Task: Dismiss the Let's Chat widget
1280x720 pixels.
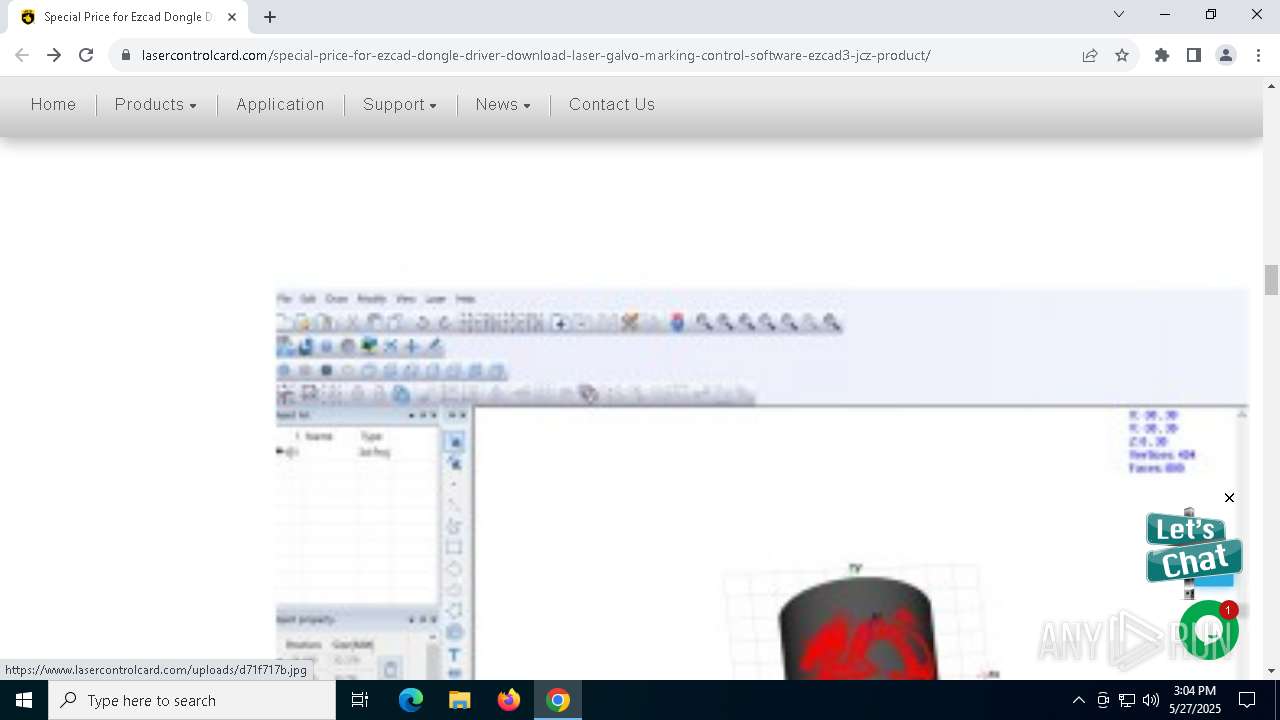Action: point(1229,497)
